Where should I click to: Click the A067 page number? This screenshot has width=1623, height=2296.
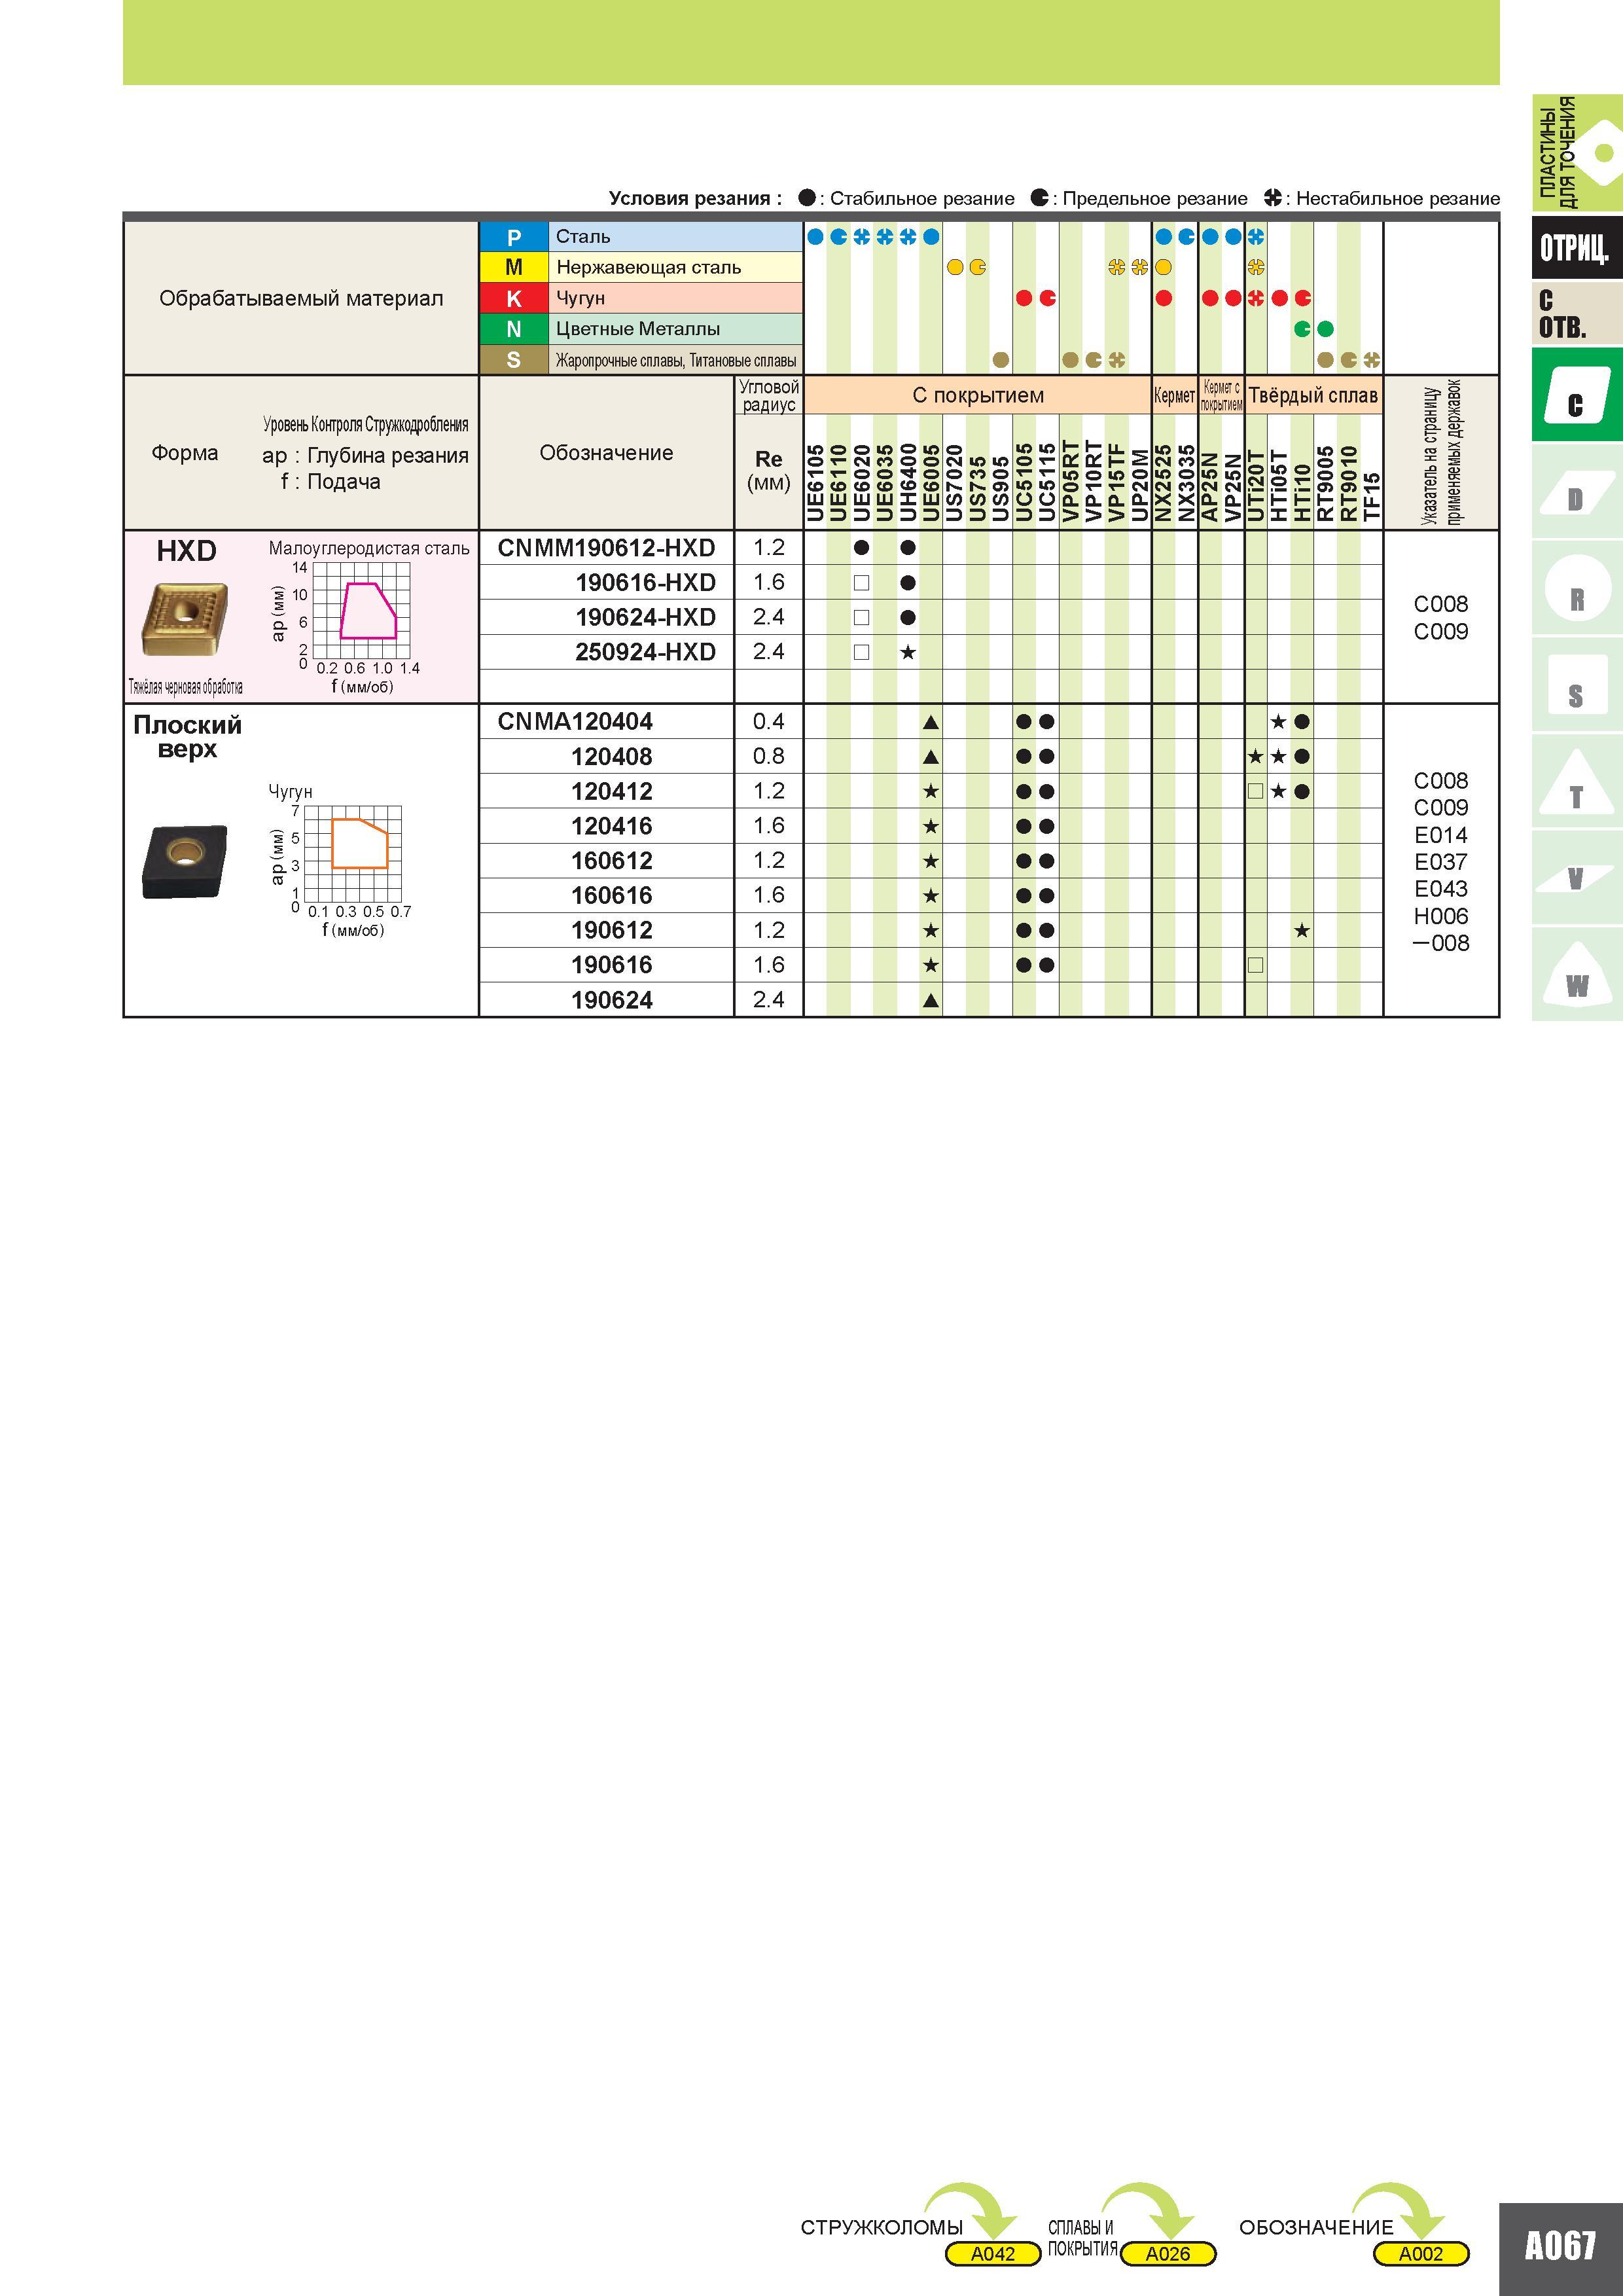click(x=1560, y=2246)
